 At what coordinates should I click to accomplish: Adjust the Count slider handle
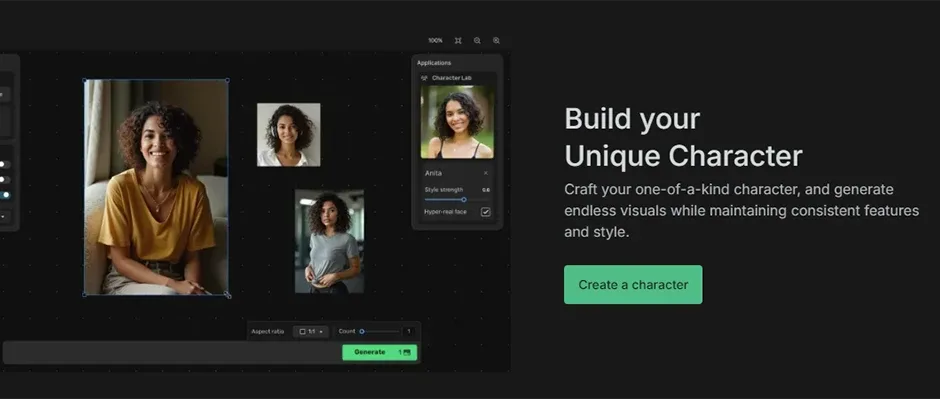(x=361, y=331)
